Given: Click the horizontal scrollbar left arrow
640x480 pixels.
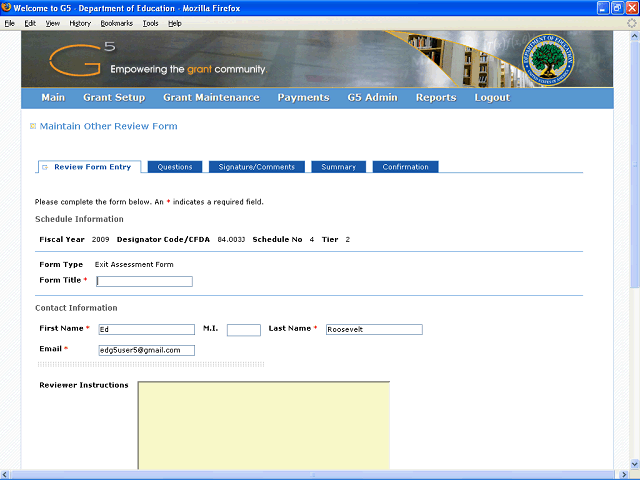Looking at the screenshot, I should point(5,475).
